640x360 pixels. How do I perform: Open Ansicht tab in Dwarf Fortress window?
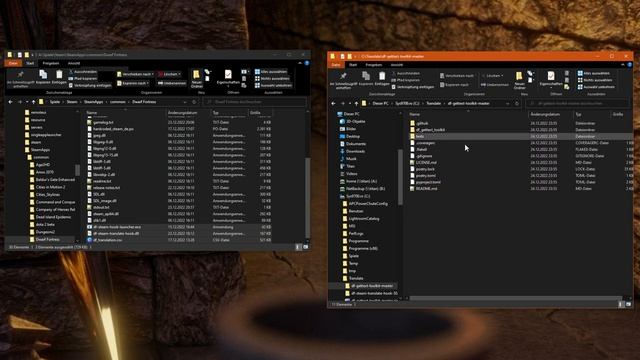[x=74, y=63]
